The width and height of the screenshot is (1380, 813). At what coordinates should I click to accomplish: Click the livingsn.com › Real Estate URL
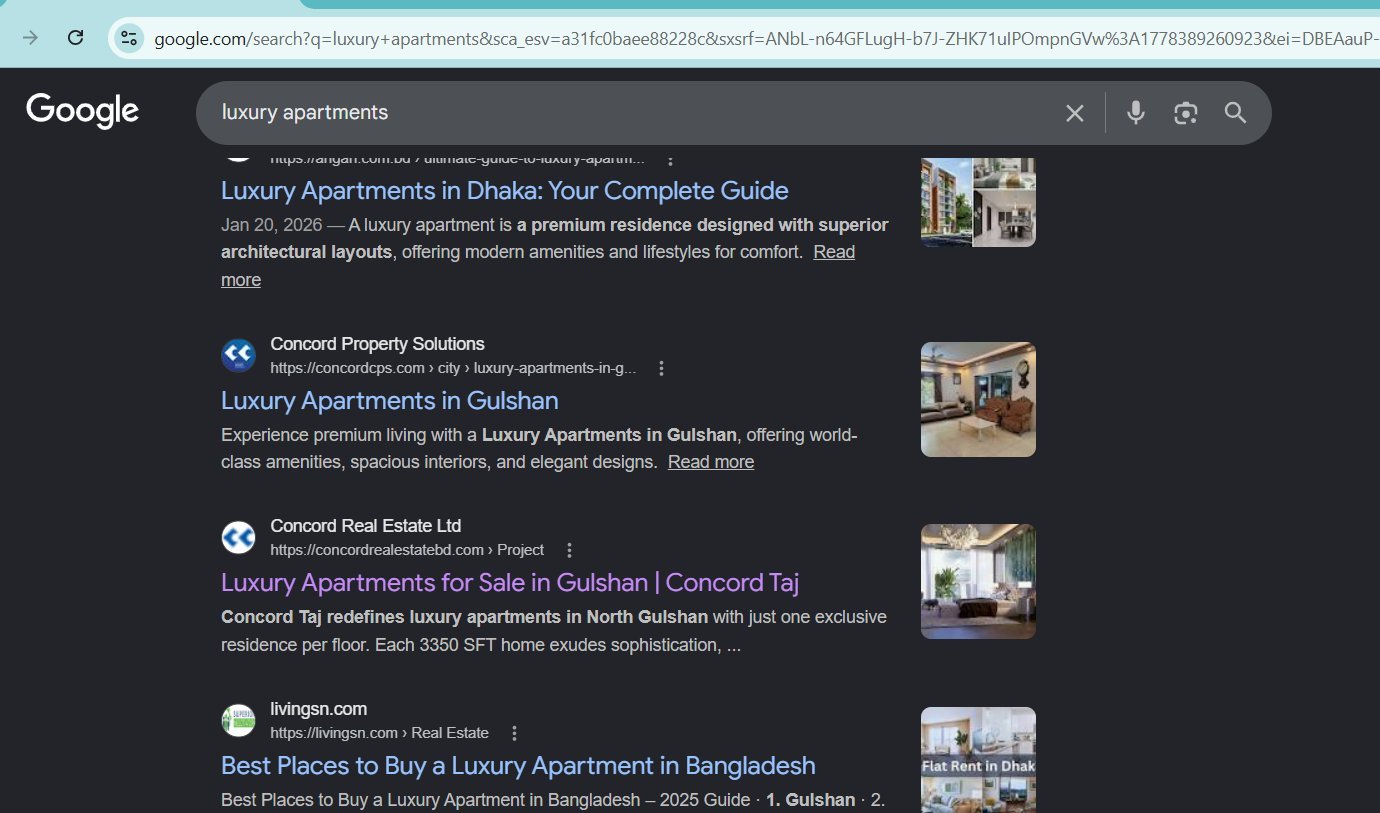(379, 733)
